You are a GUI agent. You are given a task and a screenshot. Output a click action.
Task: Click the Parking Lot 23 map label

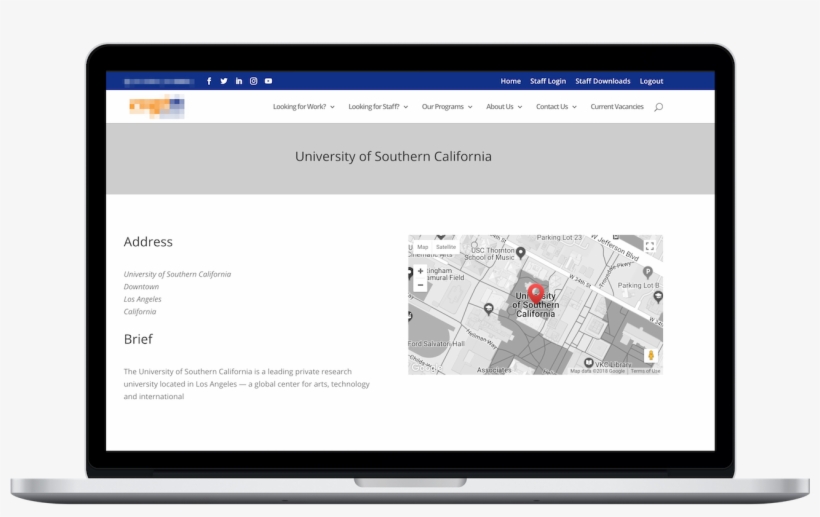pos(559,237)
